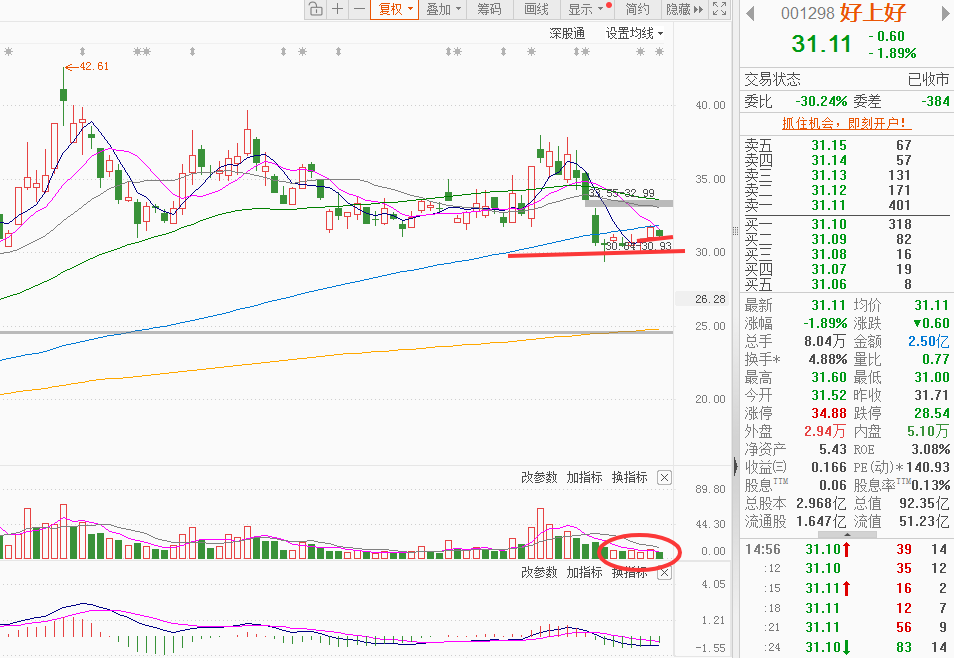Image resolution: width=954 pixels, height=658 pixels.
Task: Click 改参数 on volume indicator
Action: pyautogui.click(x=539, y=477)
